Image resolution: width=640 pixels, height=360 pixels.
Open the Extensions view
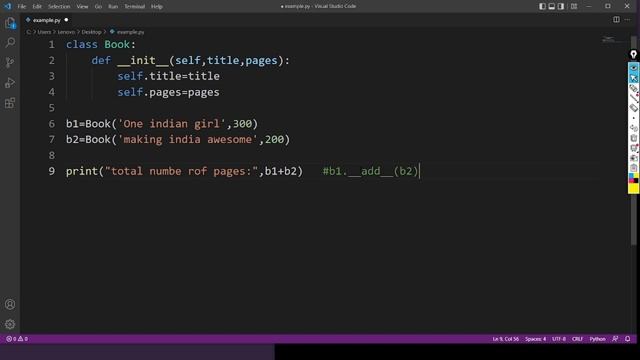click(10, 103)
